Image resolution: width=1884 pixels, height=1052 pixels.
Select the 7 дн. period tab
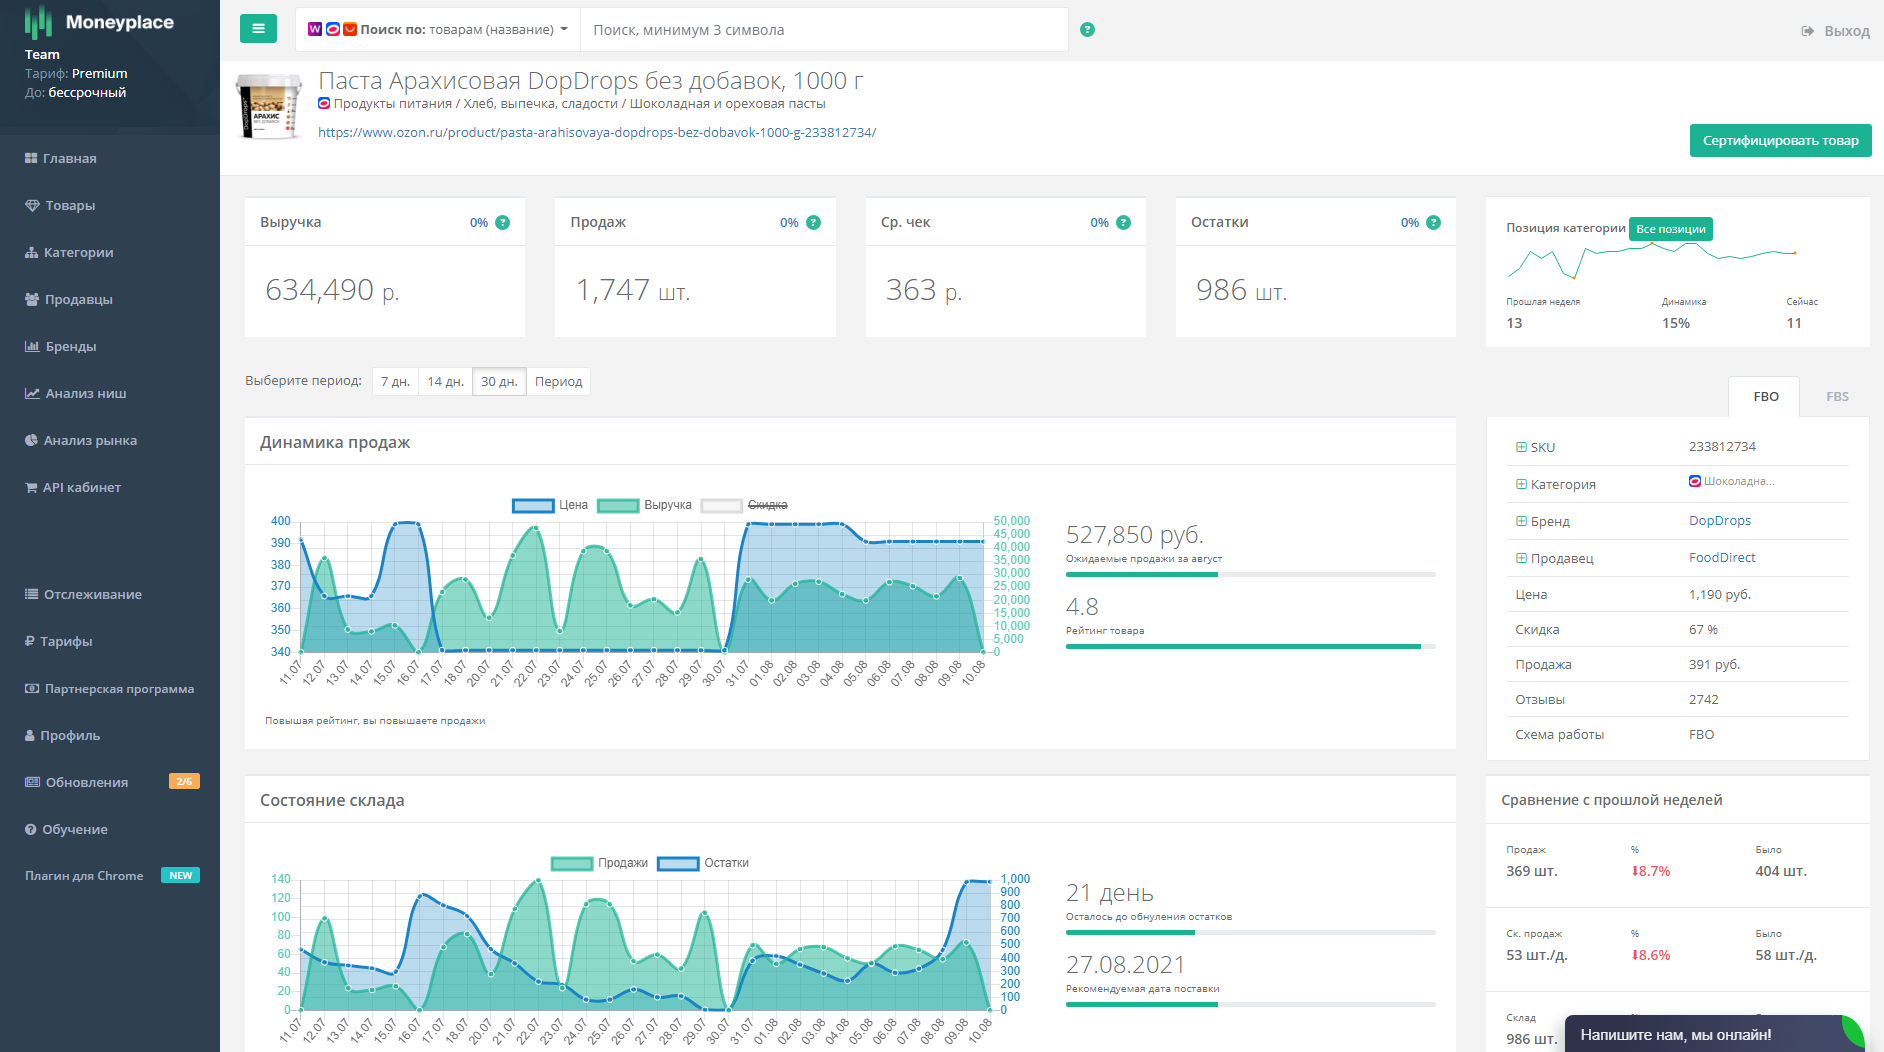pyautogui.click(x=395, y=382)
